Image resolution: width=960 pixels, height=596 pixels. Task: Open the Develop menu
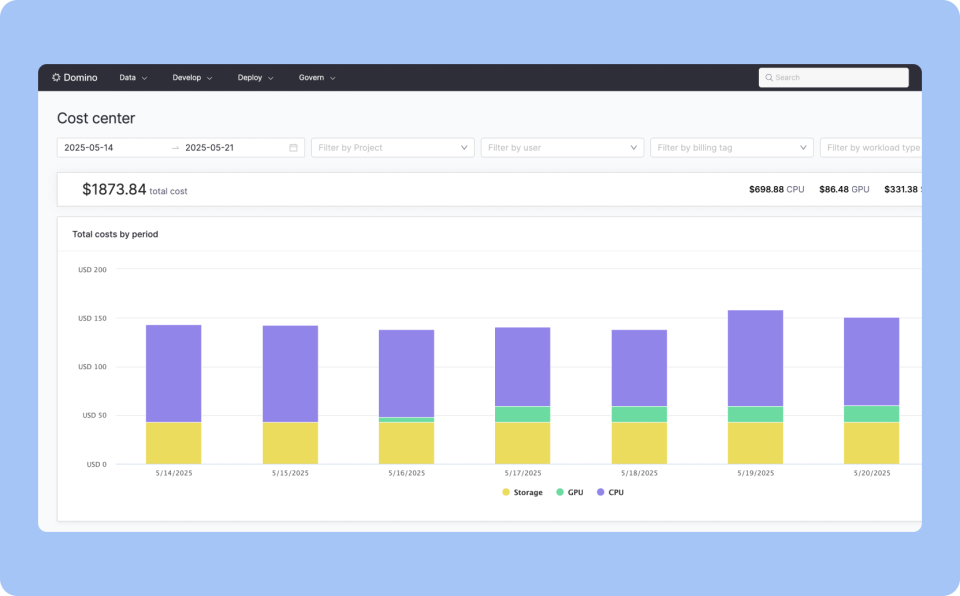point(192,77)
